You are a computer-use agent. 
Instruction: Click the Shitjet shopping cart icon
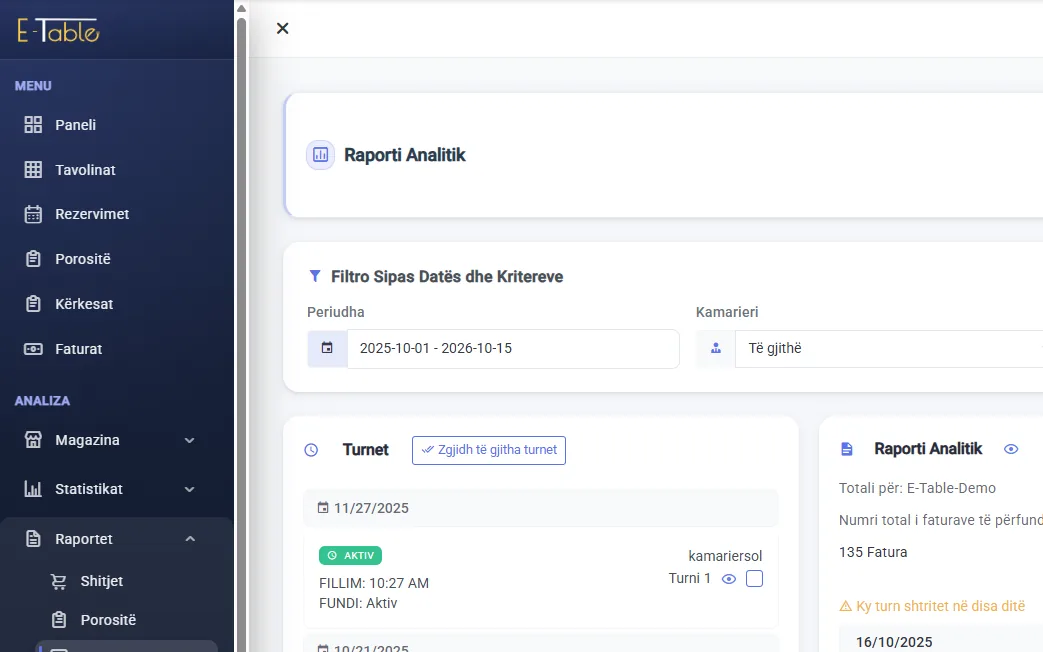tap(59, 581)
